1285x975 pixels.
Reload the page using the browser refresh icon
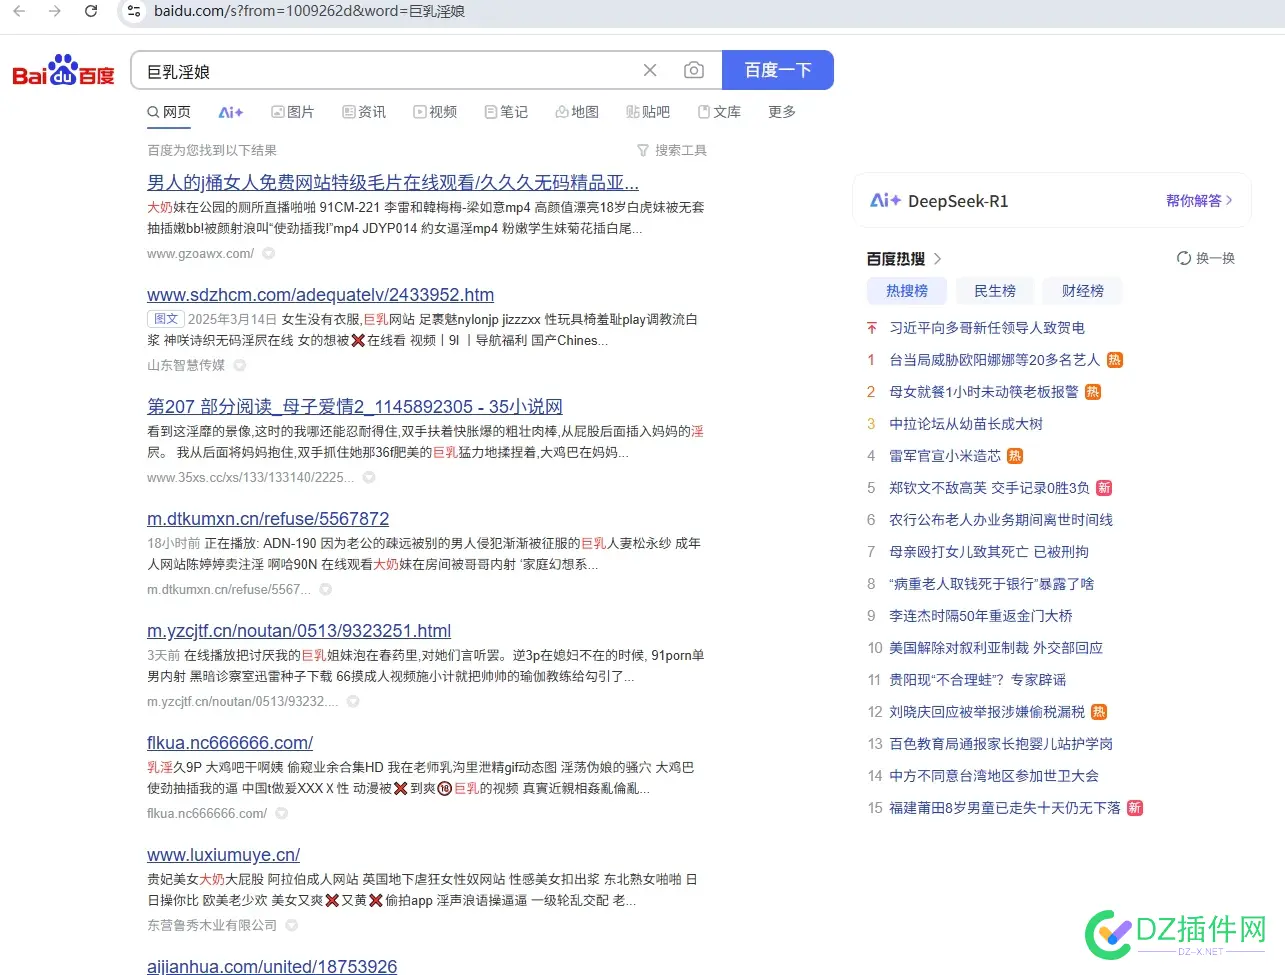(x=91, y=12)
